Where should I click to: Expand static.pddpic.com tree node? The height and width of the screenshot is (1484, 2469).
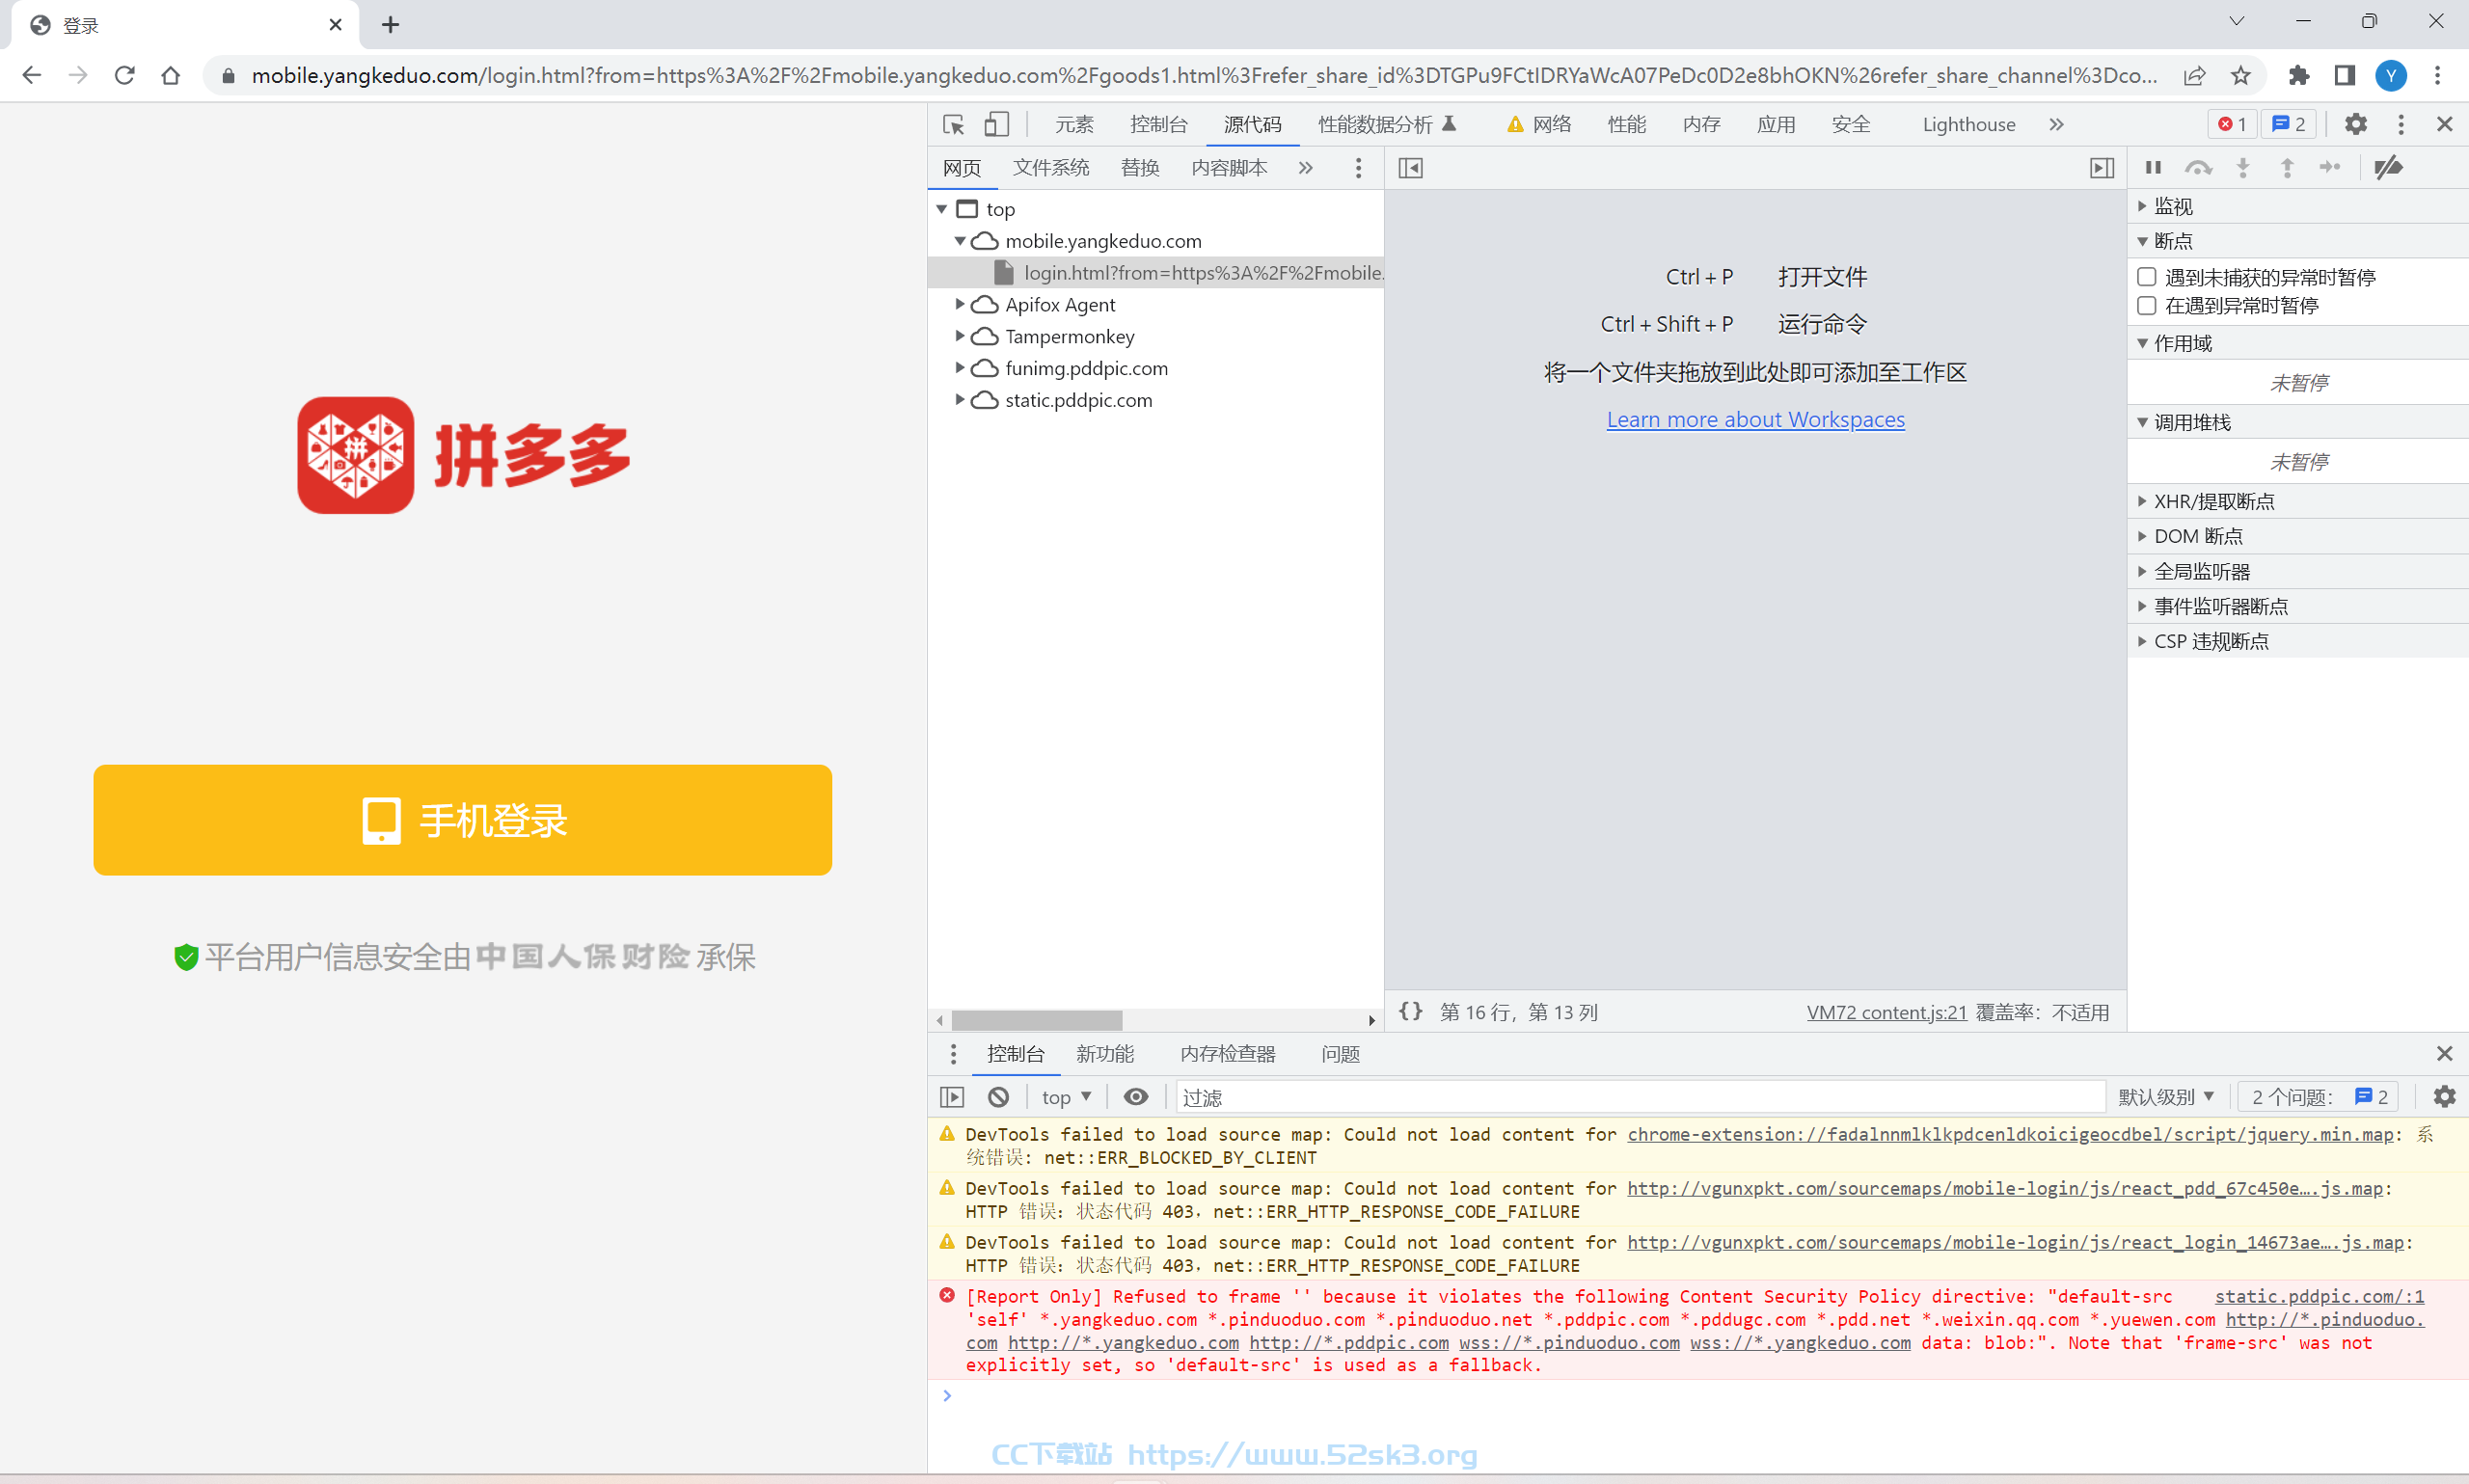pyautogui.click(x=960, y=400)
